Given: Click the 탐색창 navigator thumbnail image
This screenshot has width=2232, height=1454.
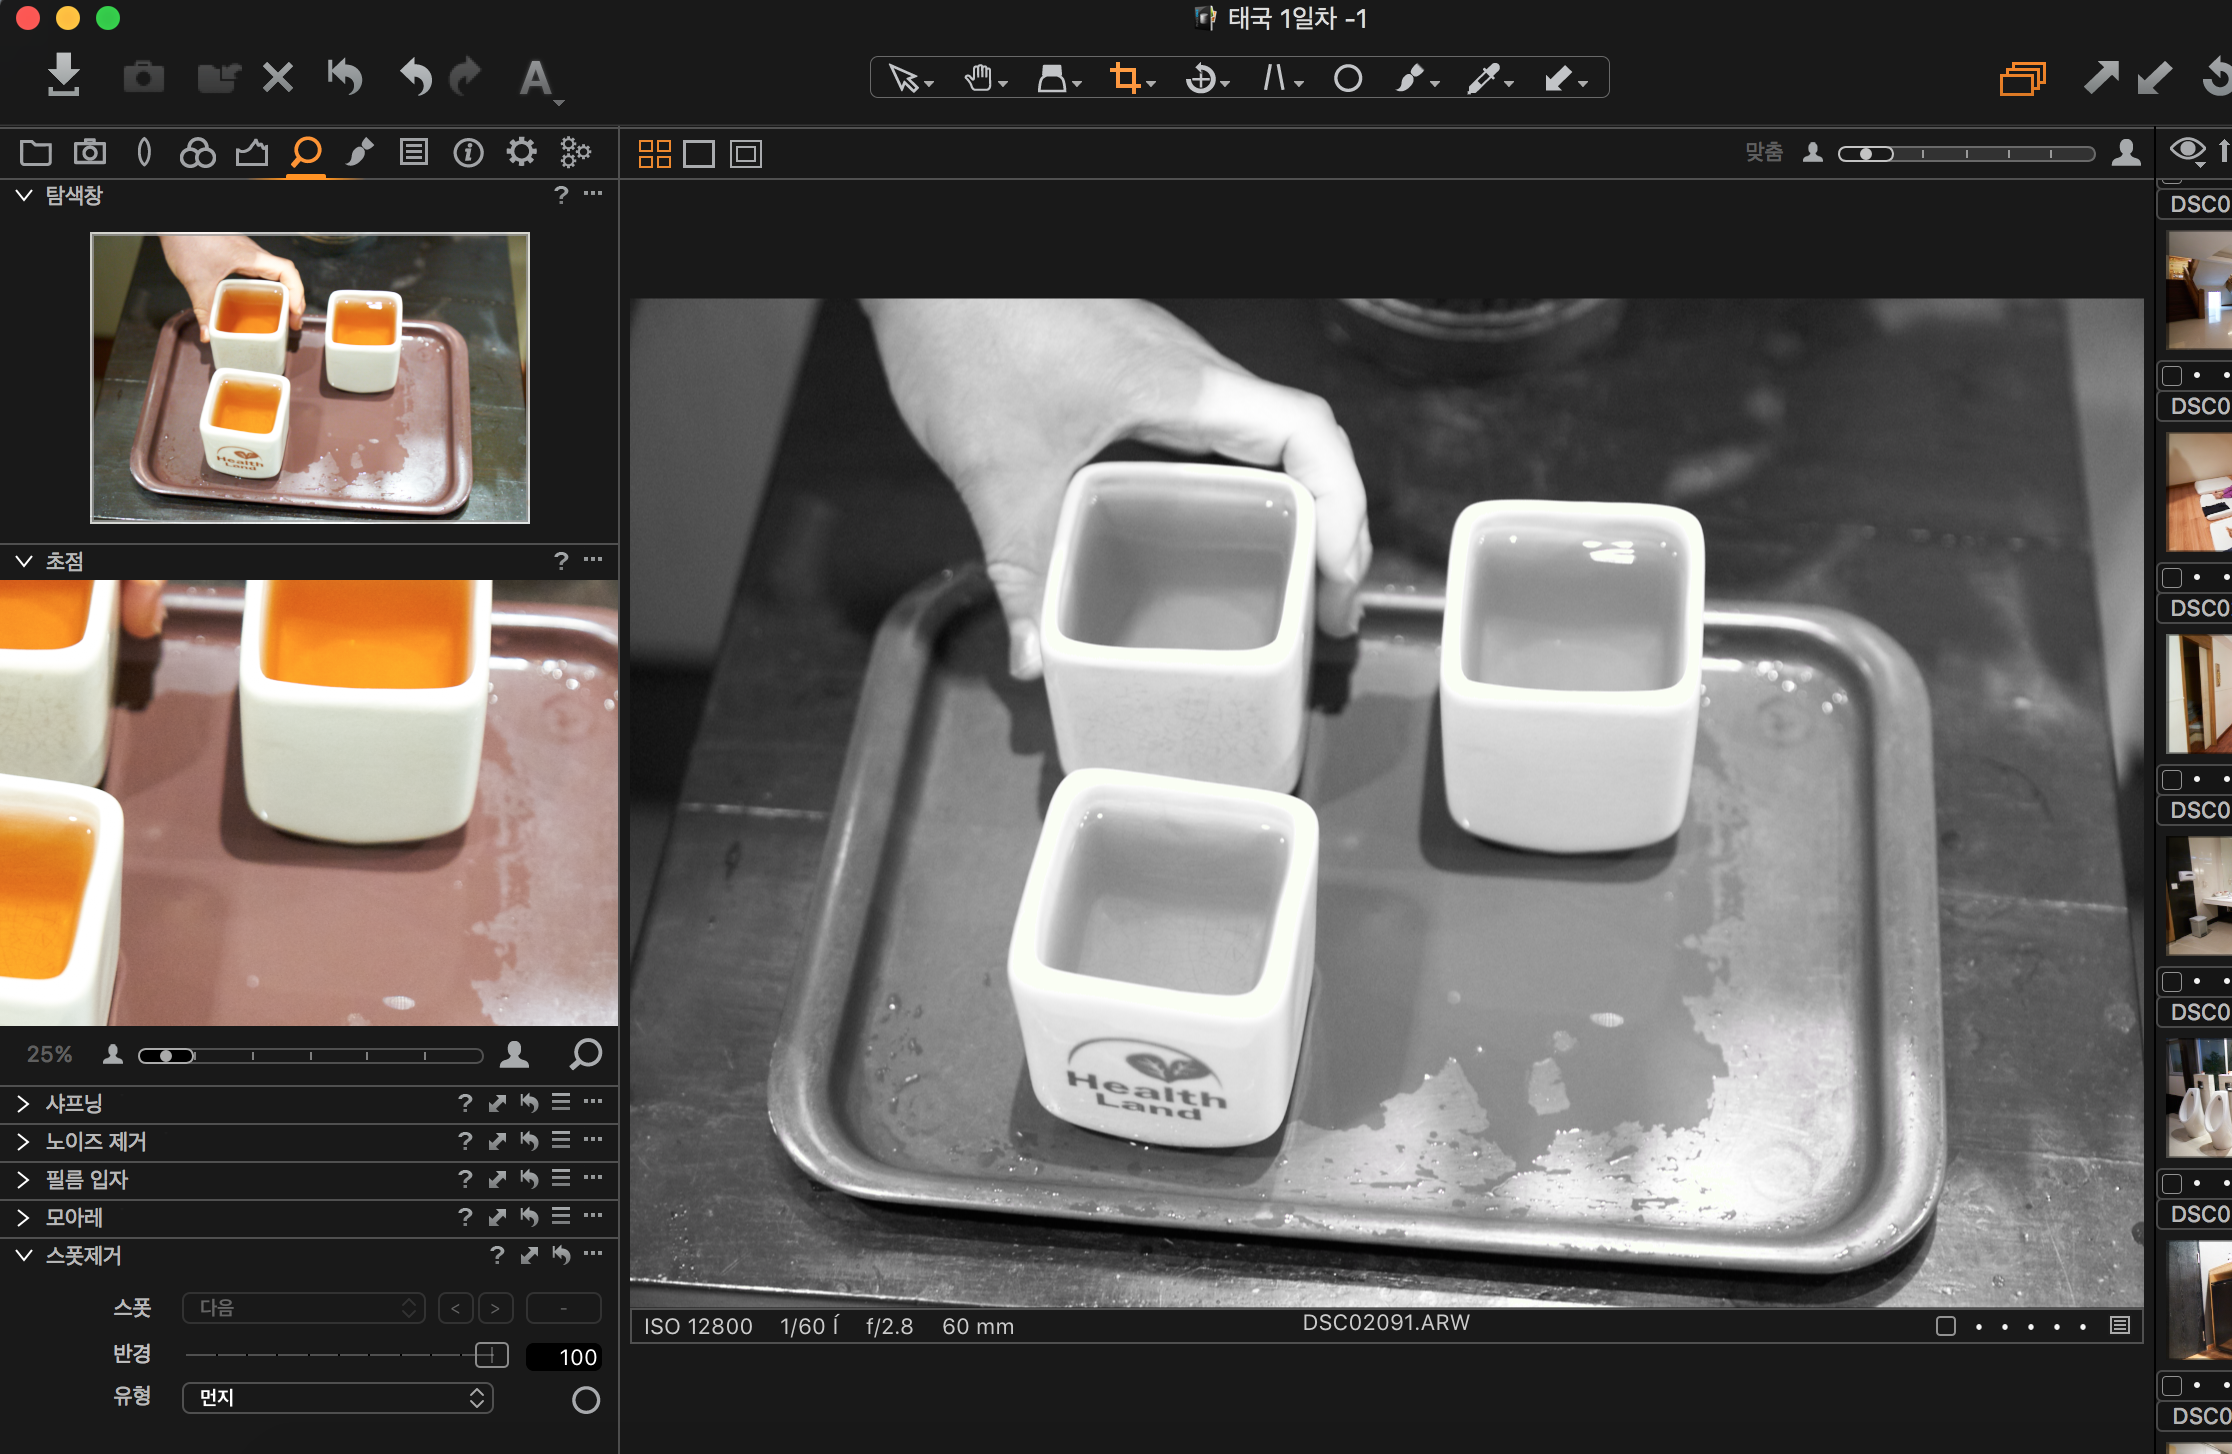Looking at the screenshot, I should pos(310,378).
